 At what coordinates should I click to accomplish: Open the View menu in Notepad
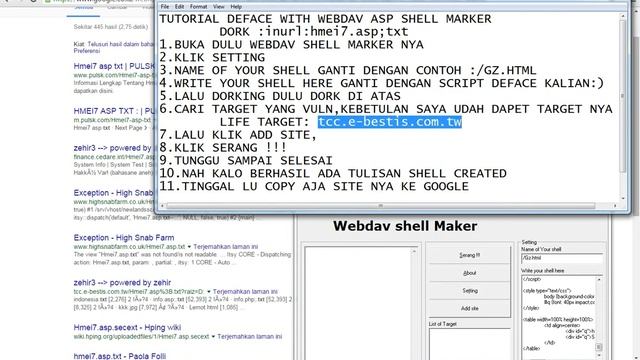218,7
